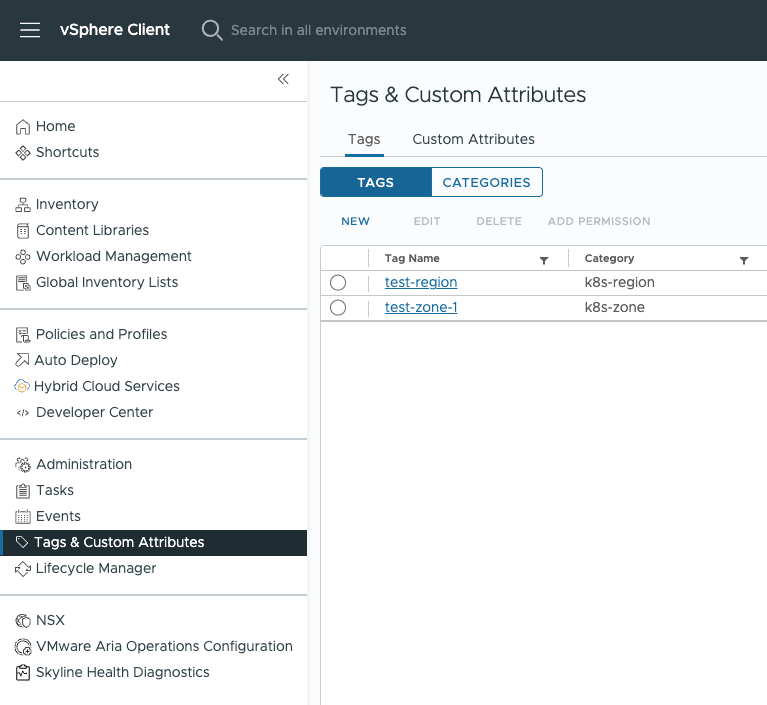The image size is (767, 705).
Task: Open Hybrid Cloud Services icon
Action: click(x=23, y=387)
